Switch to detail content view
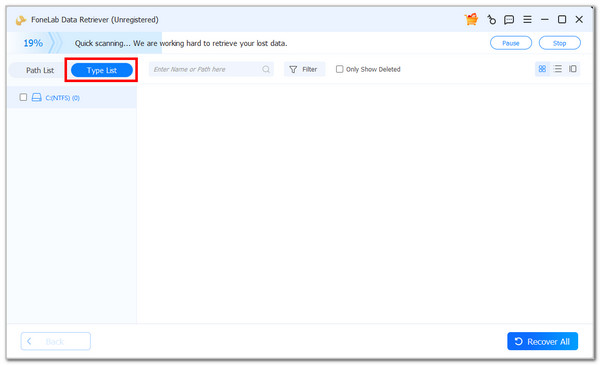This screenshot has height=365, width=600. [572, 69]
